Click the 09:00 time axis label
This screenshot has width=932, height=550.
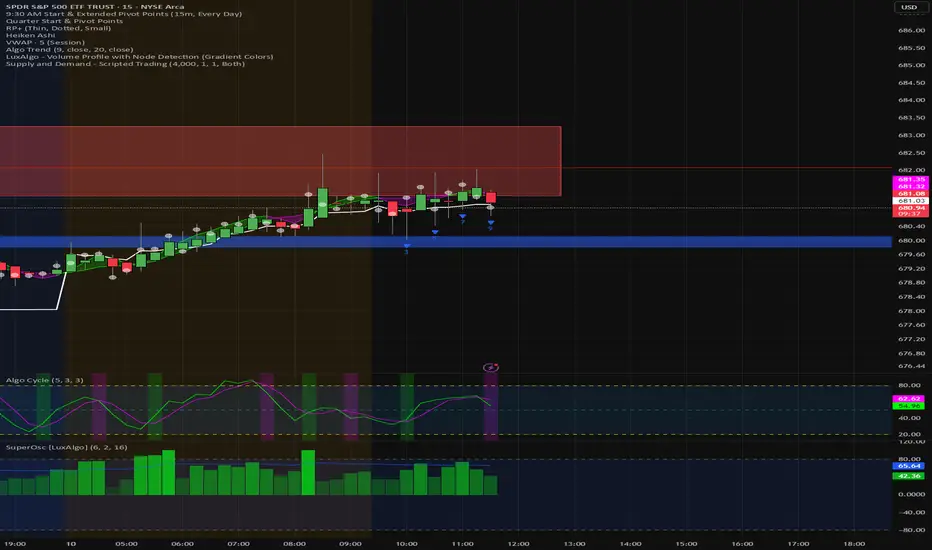point(350,543)
